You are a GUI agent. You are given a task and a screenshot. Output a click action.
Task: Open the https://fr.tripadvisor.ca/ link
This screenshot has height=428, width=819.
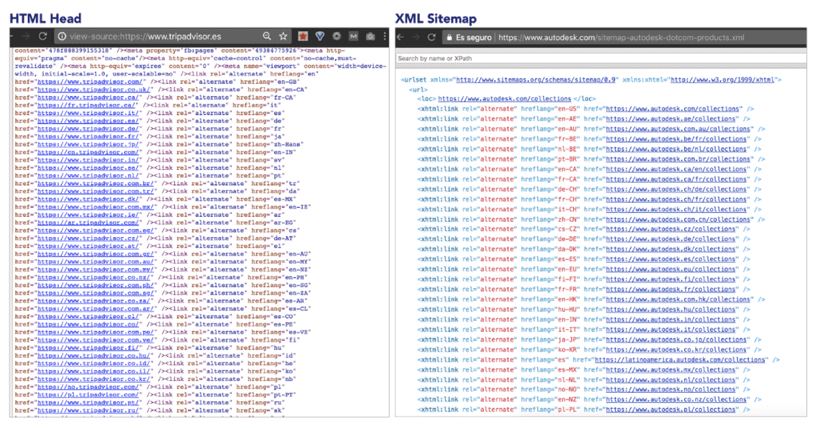click(x=87, y=105)
